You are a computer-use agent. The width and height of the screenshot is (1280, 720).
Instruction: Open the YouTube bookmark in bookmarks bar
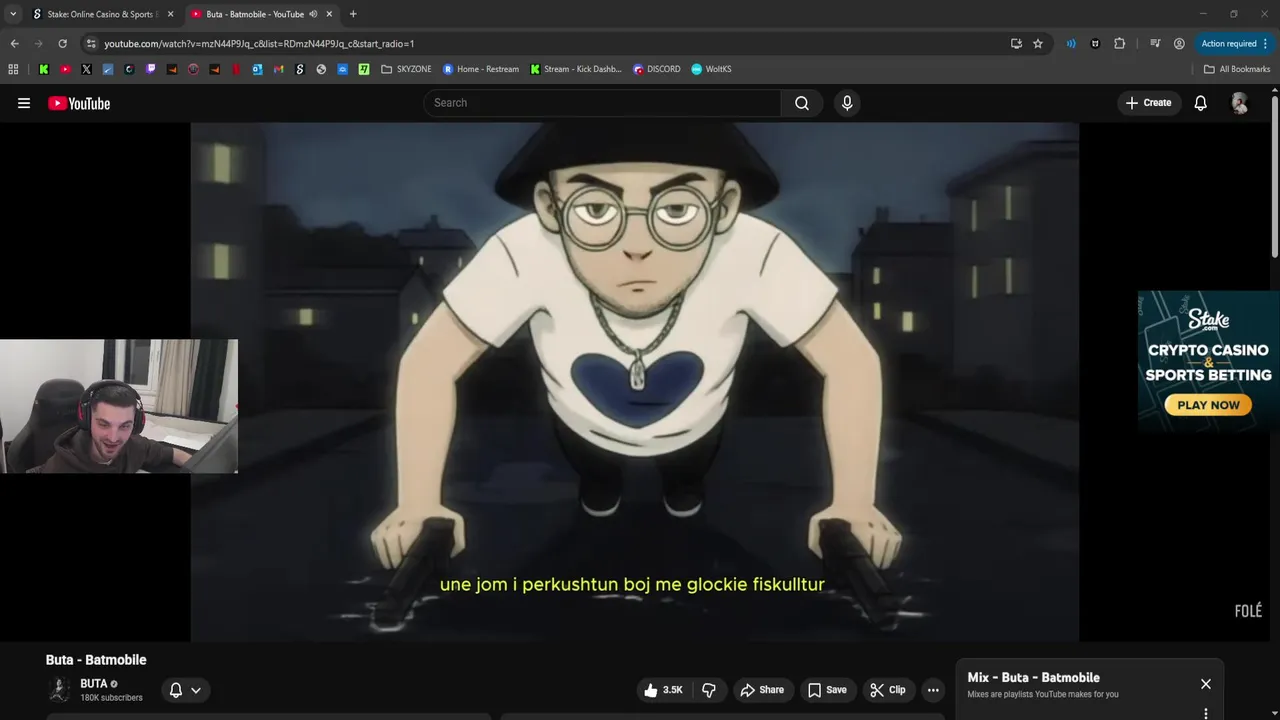tap(65, 69)
